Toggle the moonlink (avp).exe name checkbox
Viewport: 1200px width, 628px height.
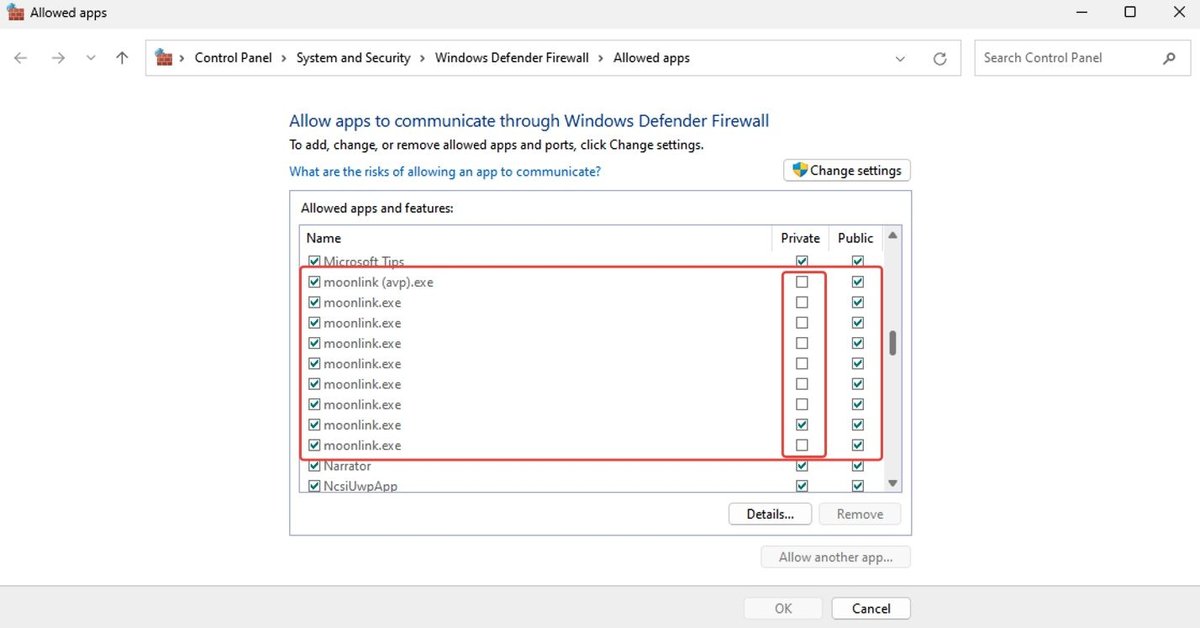pos(314,282)
